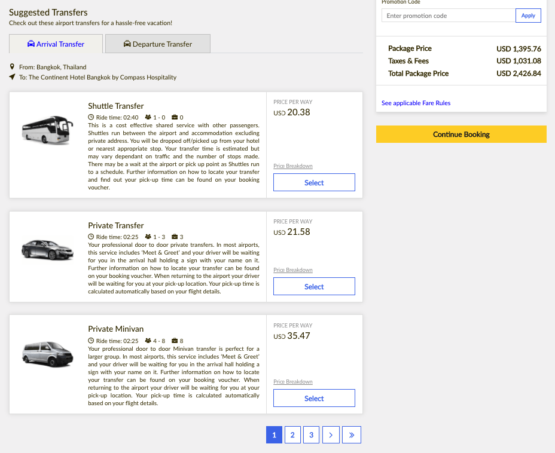555x453 pixels.
Task: Select the Private Transfer for USD 21.58
Action: pos(314,286)
